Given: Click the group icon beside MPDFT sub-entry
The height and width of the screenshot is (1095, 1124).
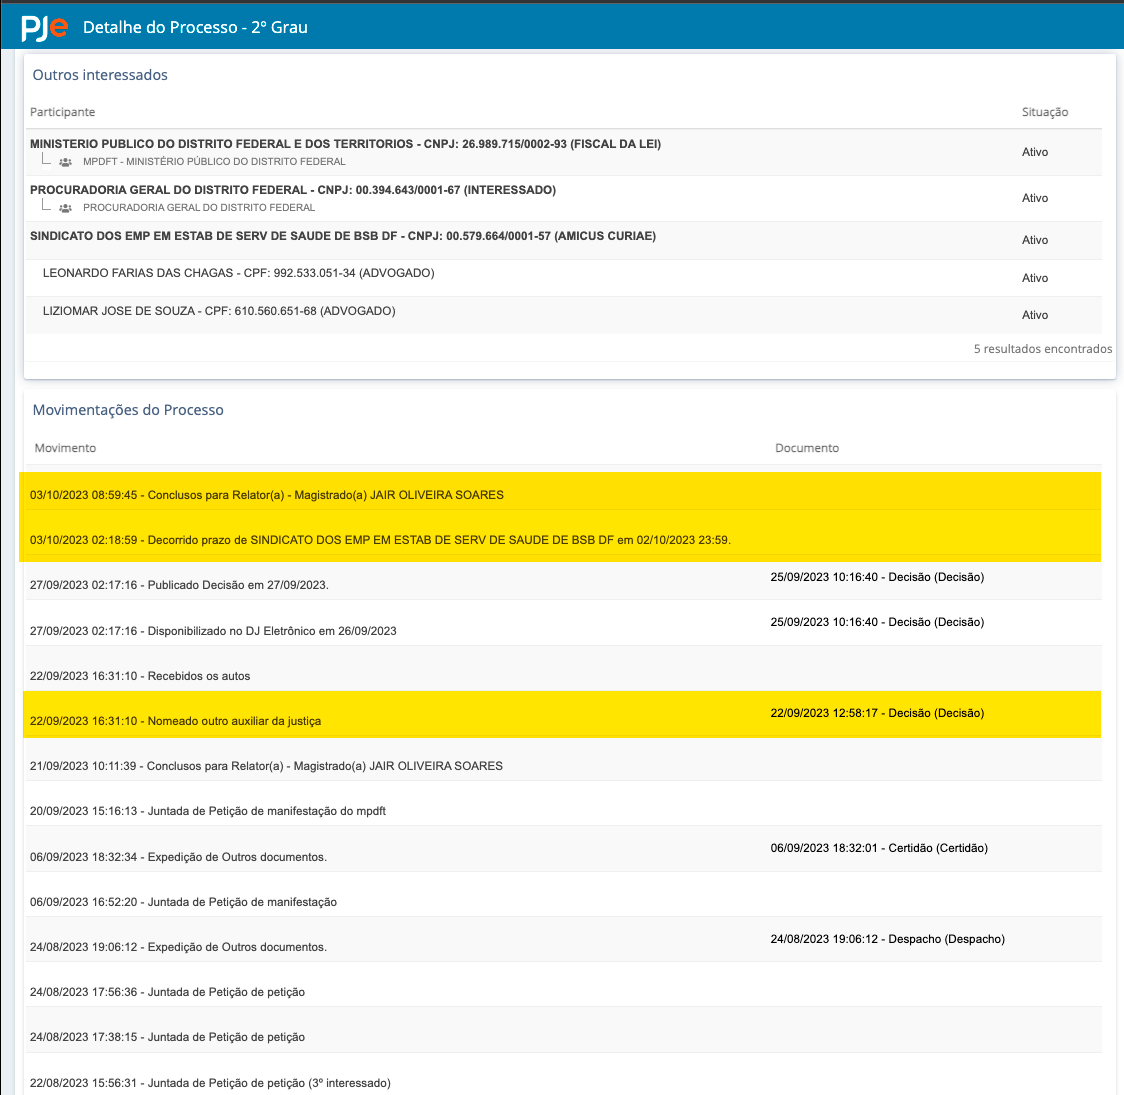Looking at the screenshot, I should [x=66, y=162].
